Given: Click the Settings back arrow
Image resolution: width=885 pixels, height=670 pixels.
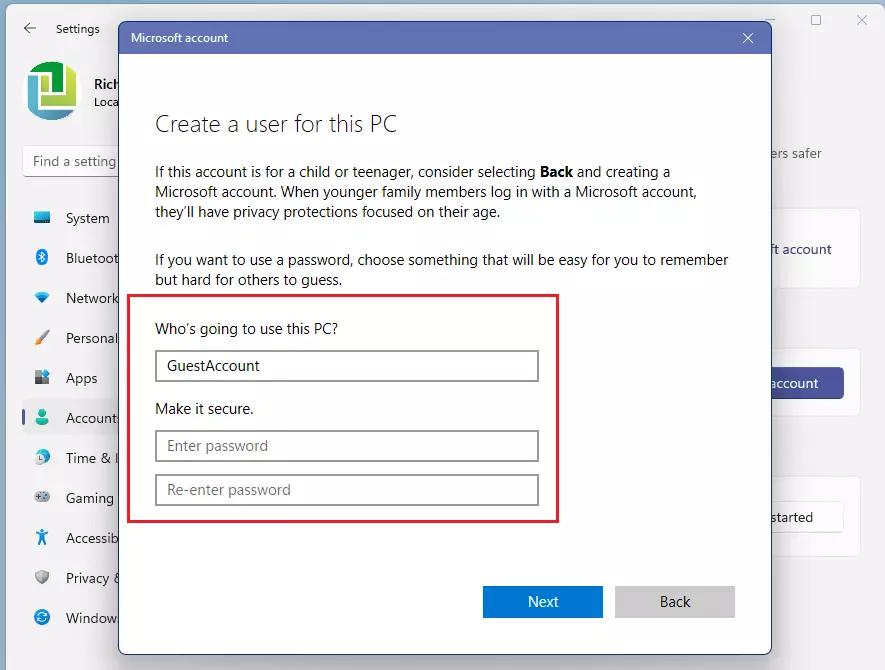Looking at the screenshot, I should click(30, 29).
